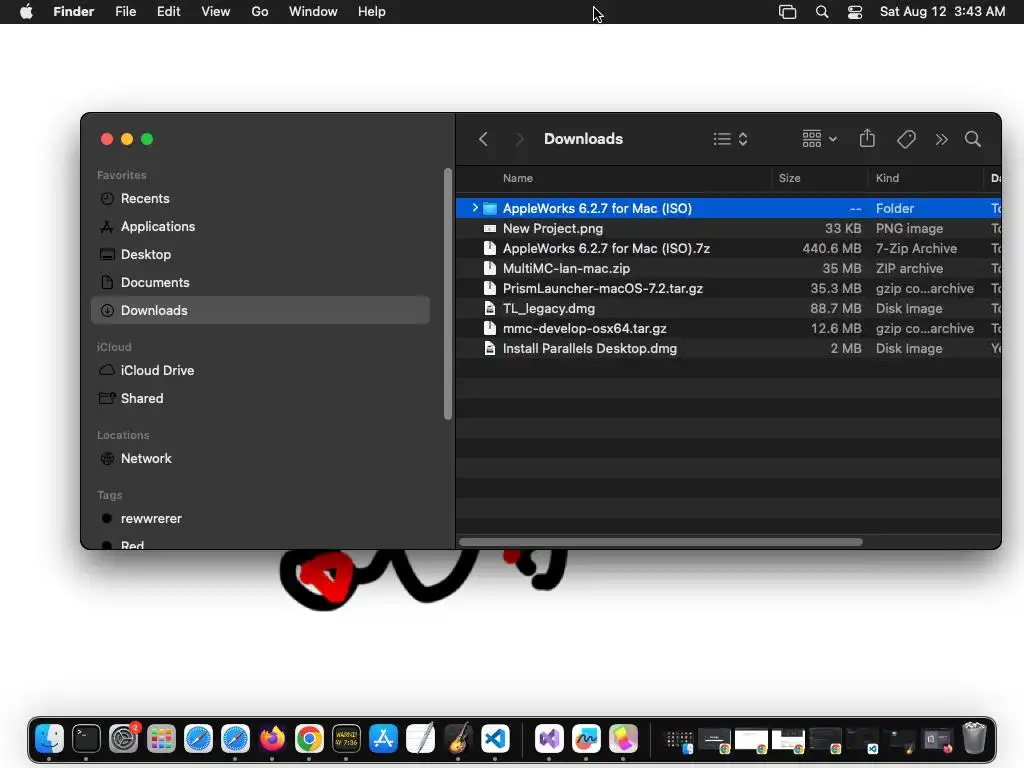Open Console app from the Dock
1024x768 pixels.
click(x=346, y=739)
